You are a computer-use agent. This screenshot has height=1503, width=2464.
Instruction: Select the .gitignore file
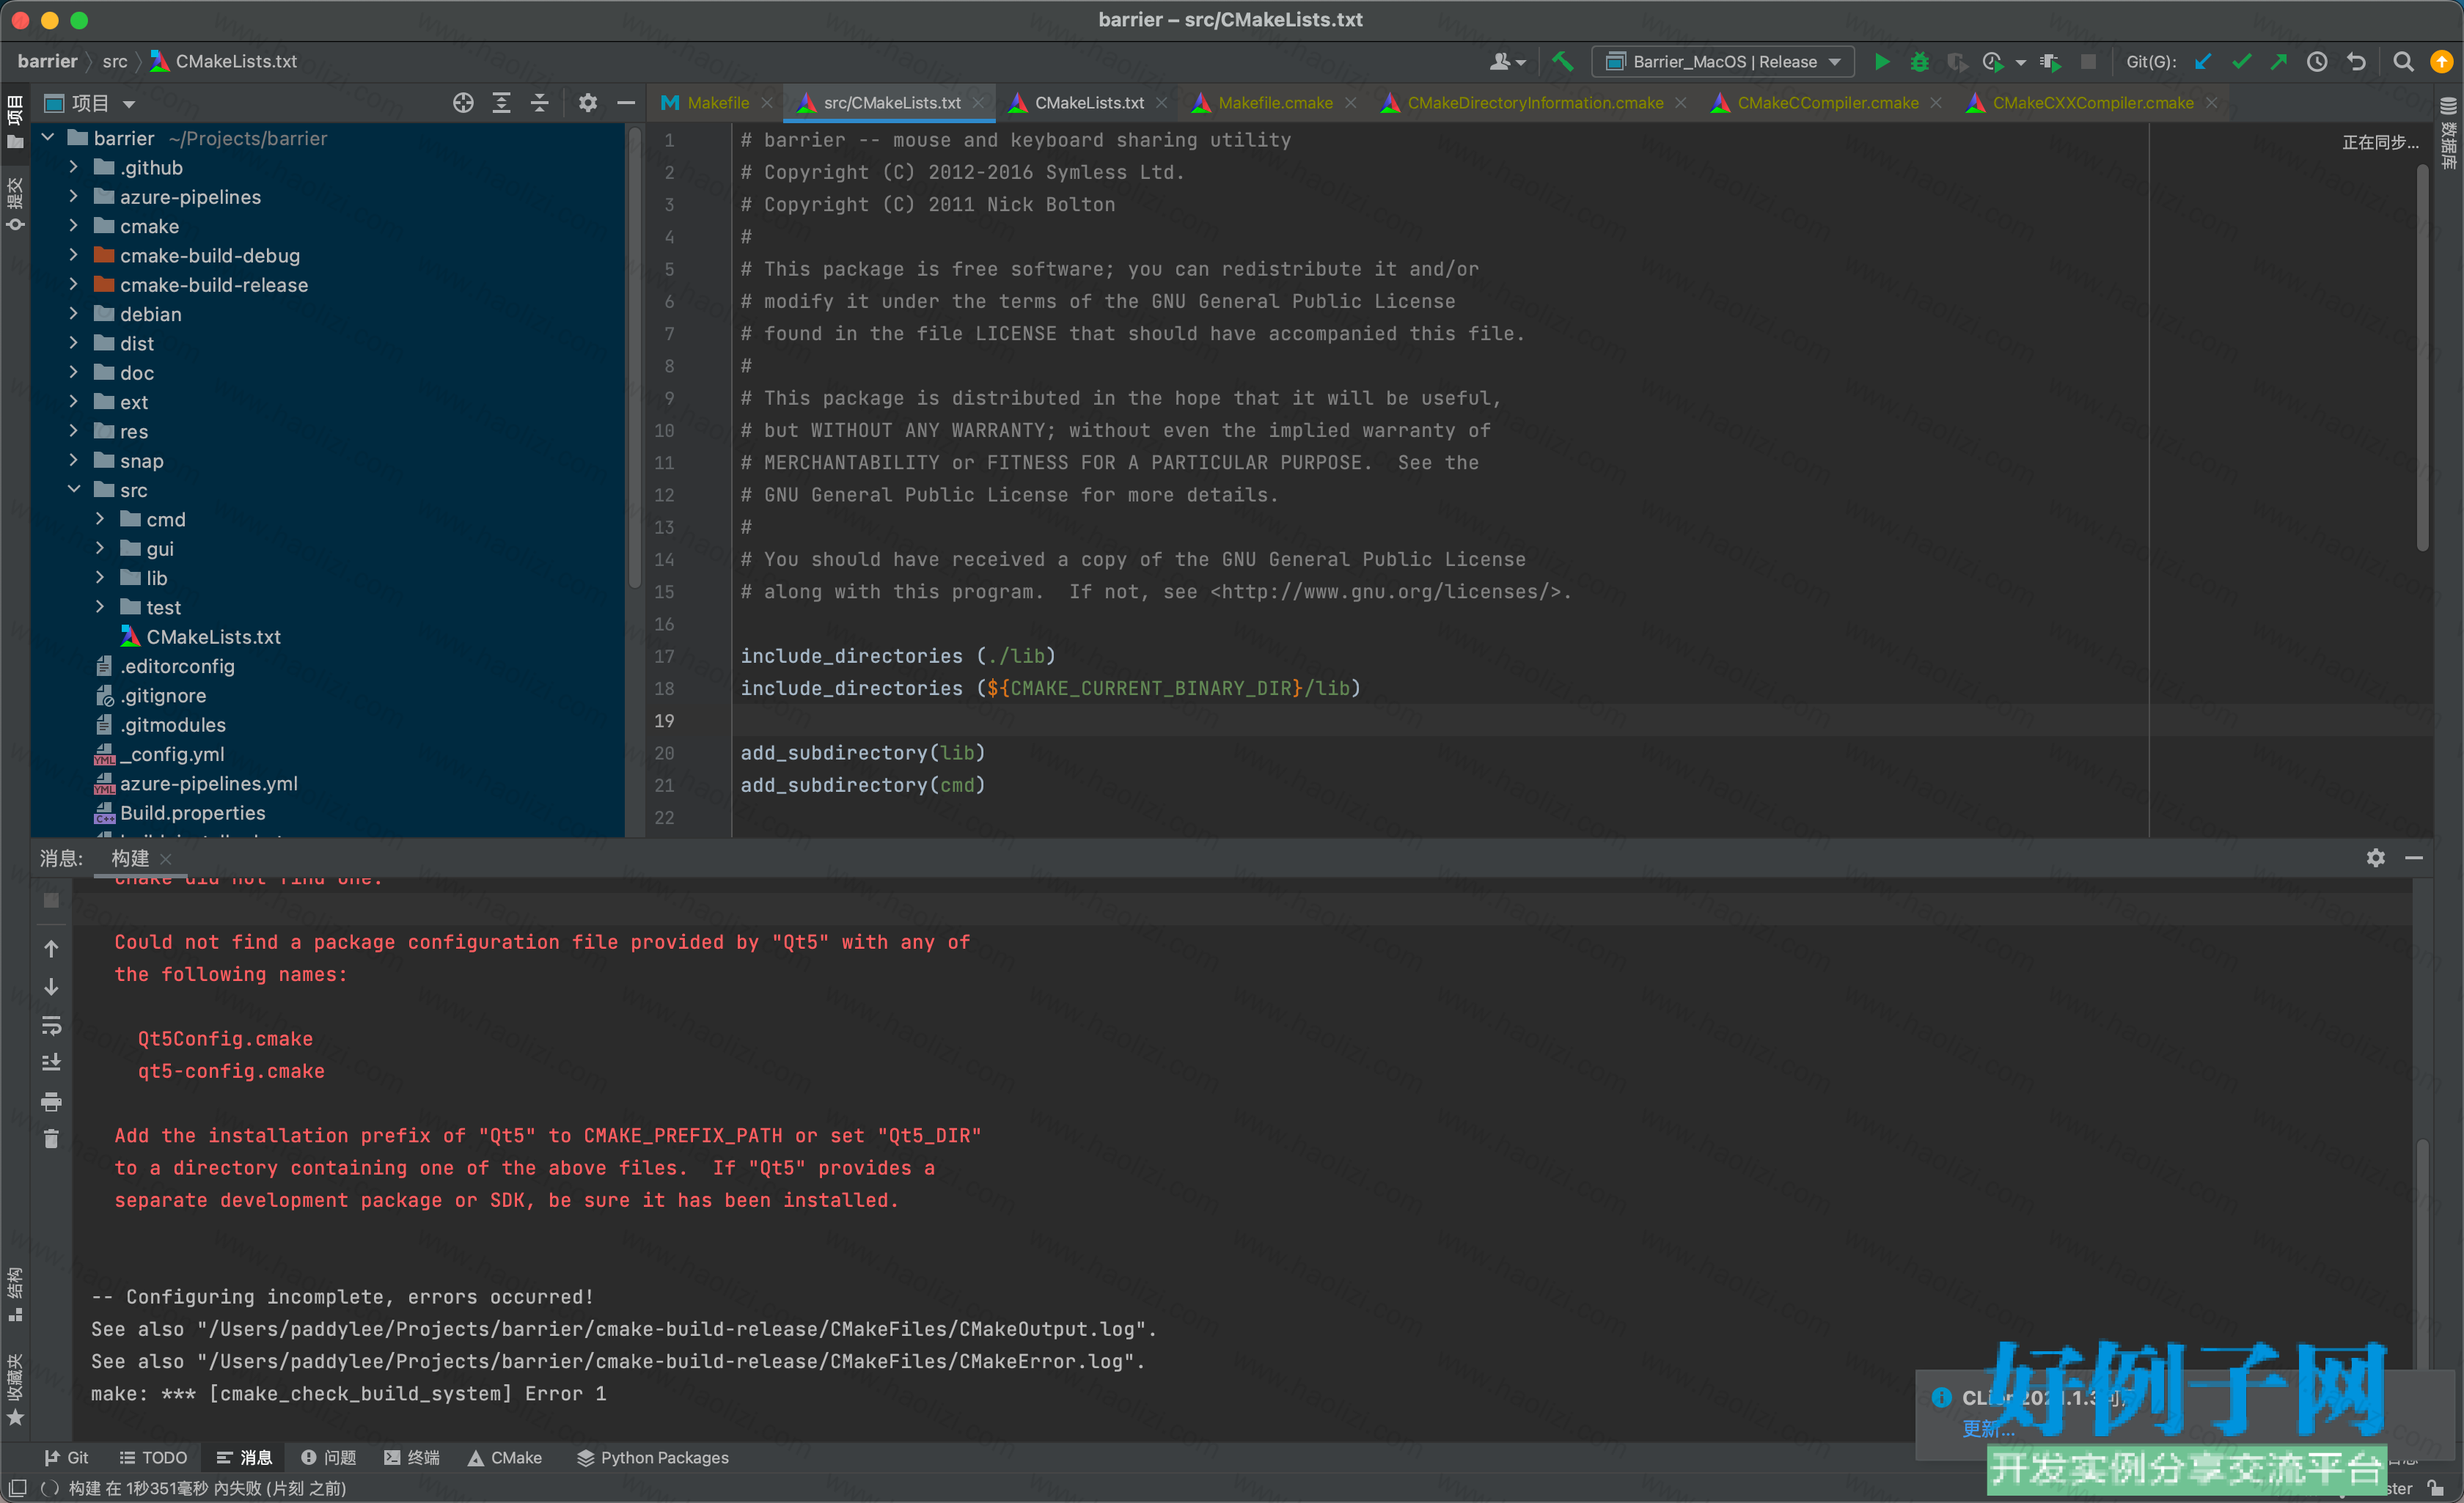tap(164, 696)
